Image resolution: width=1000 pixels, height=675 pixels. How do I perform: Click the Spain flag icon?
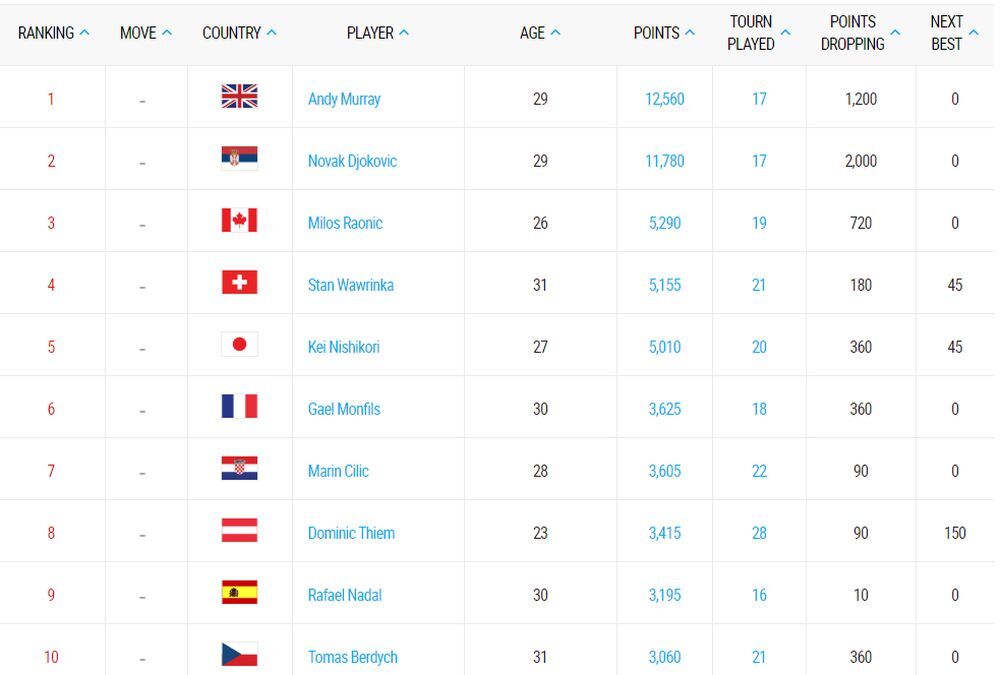click(x=239, y=593)
